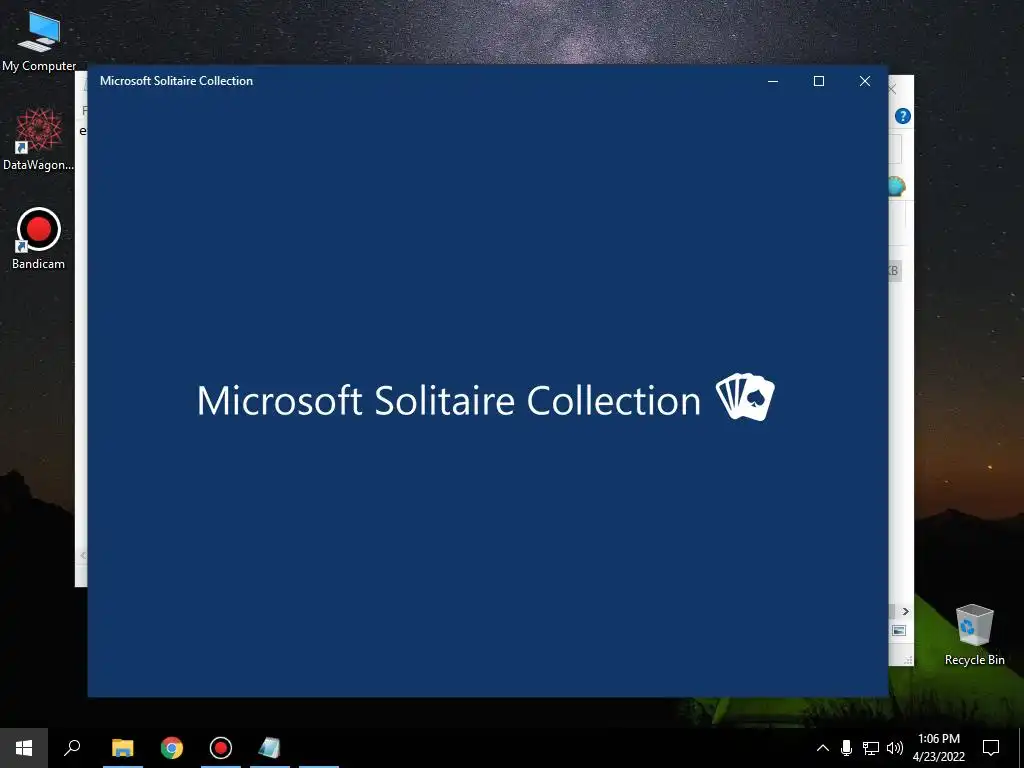
Task: Open network status tray icon
Action: coord(871,748)
